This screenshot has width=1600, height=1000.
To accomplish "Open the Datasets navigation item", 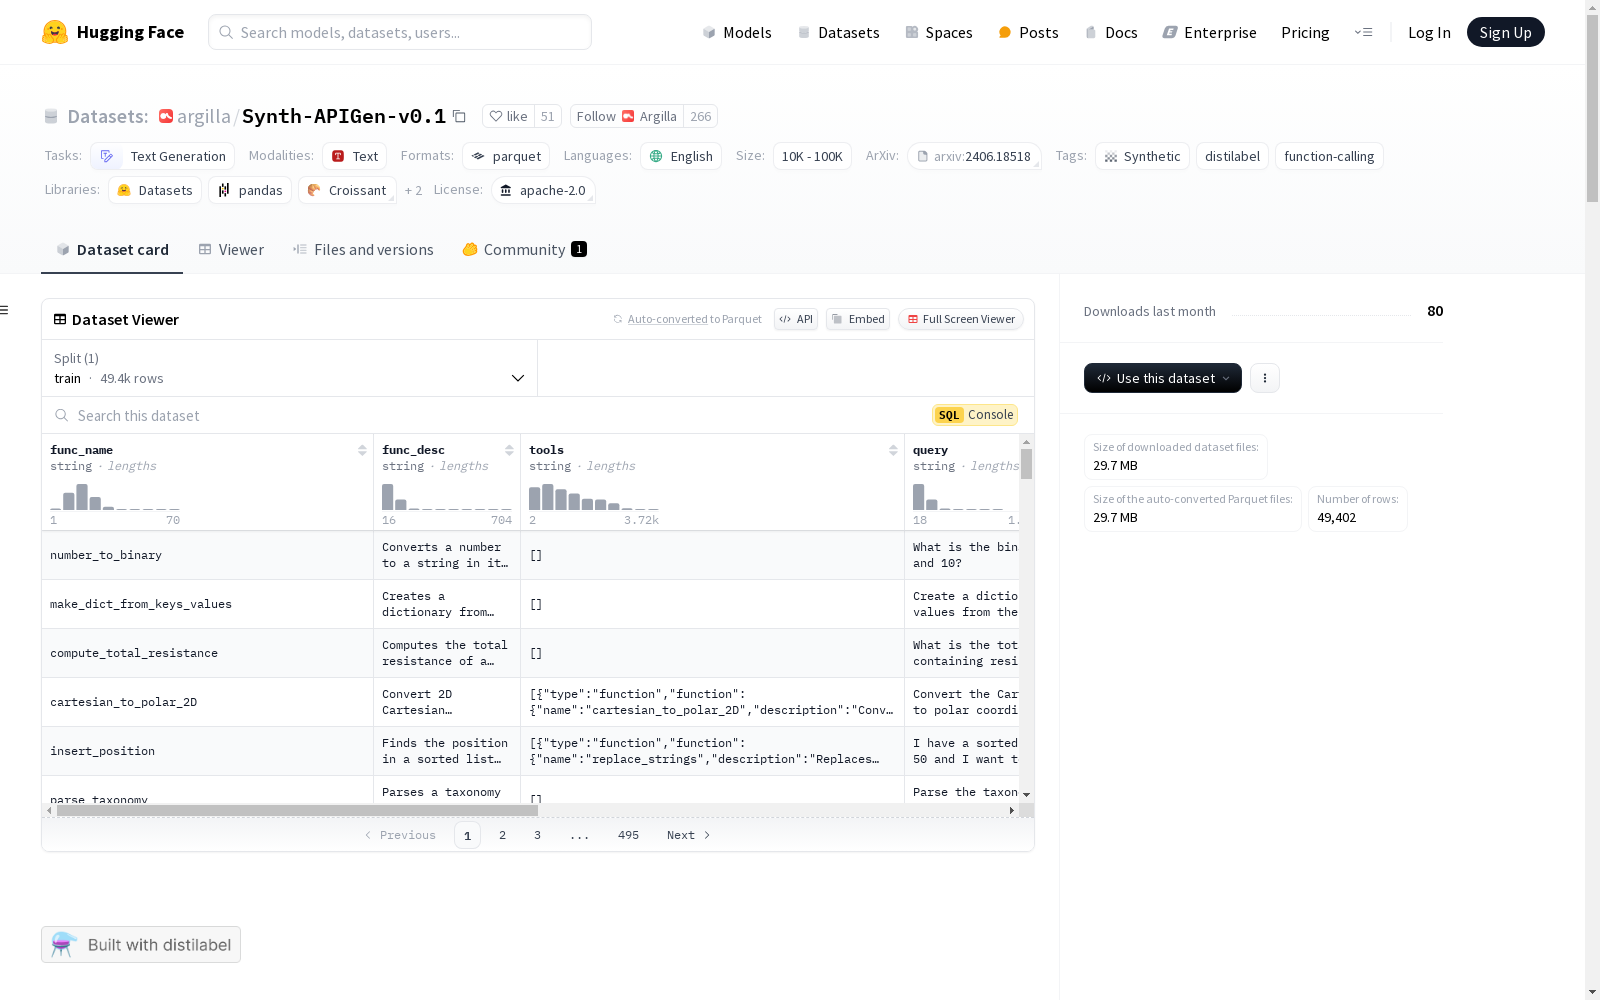I will tap(838, 32).
